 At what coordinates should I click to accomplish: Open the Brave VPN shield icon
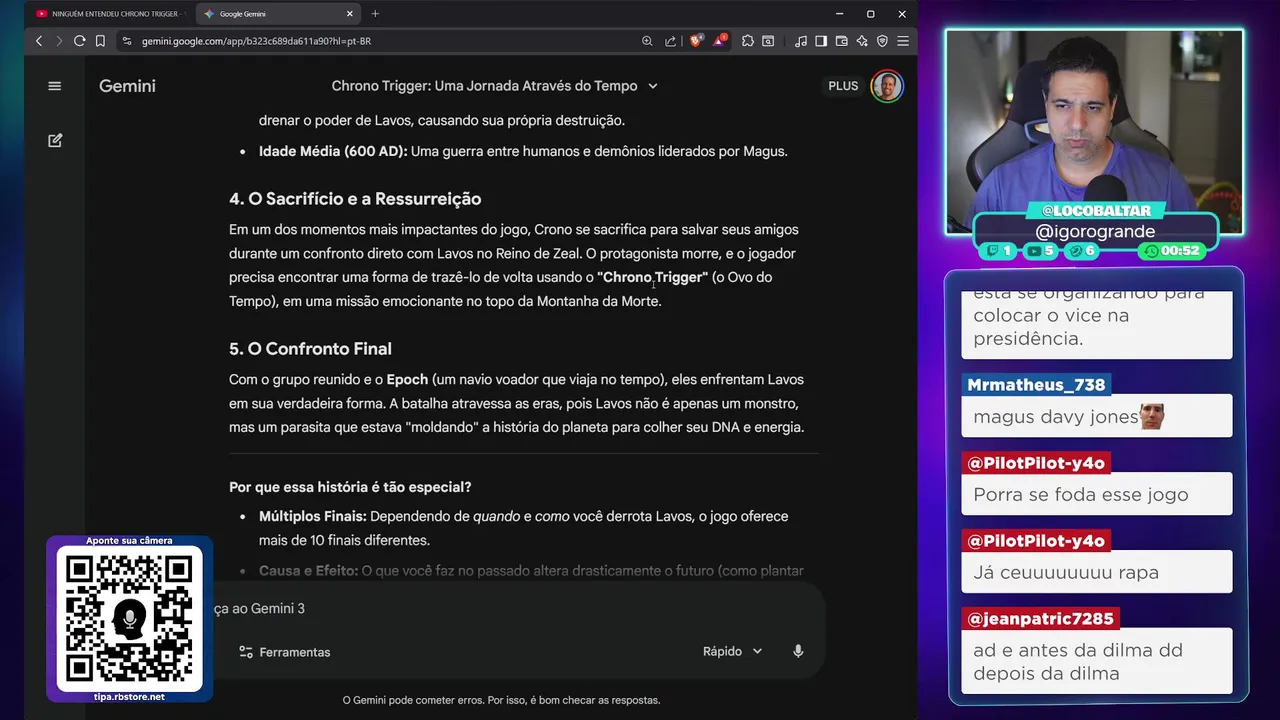[x=882, y=41]
